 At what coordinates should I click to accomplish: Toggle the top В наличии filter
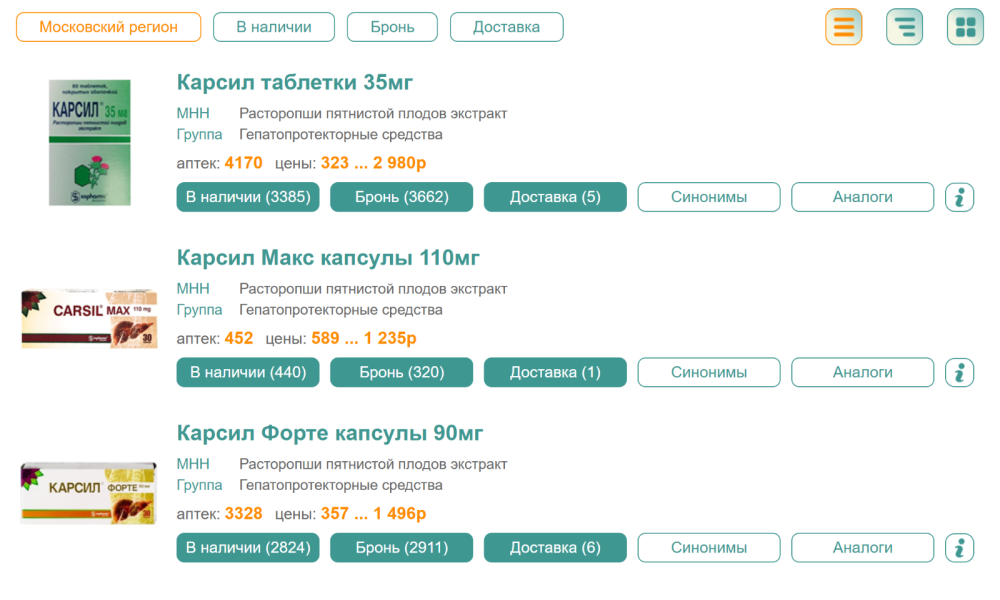pyautogui.click(x=273, y=27)
